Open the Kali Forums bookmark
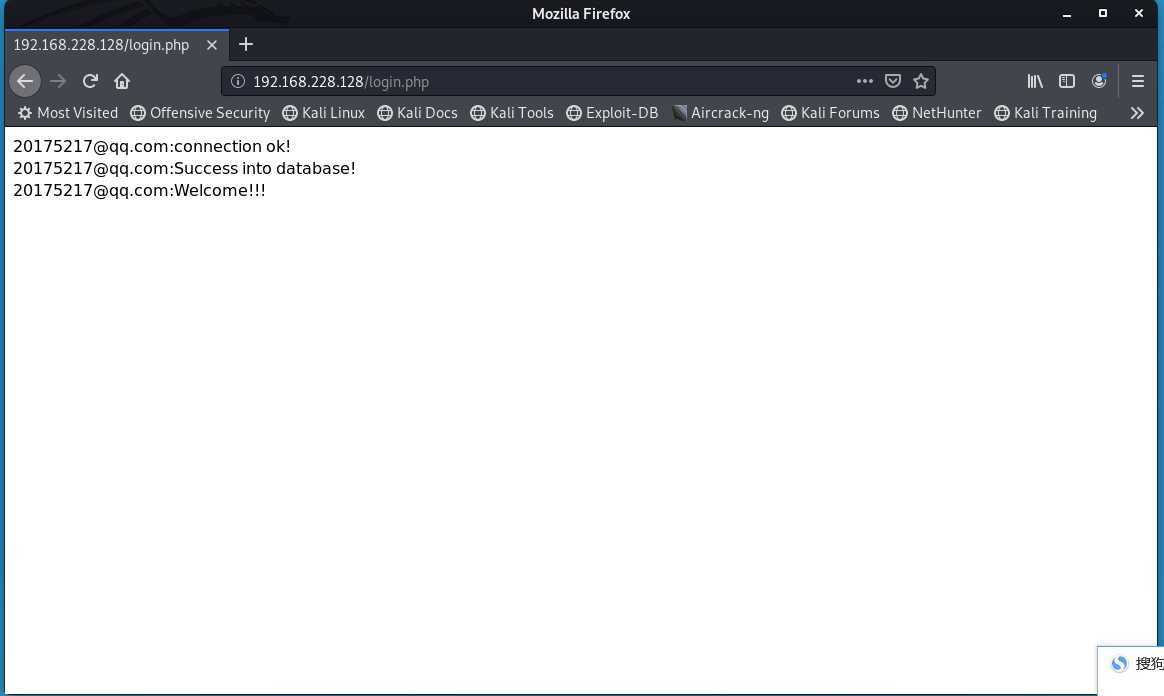1164x696 pixels. click(830, 113)
